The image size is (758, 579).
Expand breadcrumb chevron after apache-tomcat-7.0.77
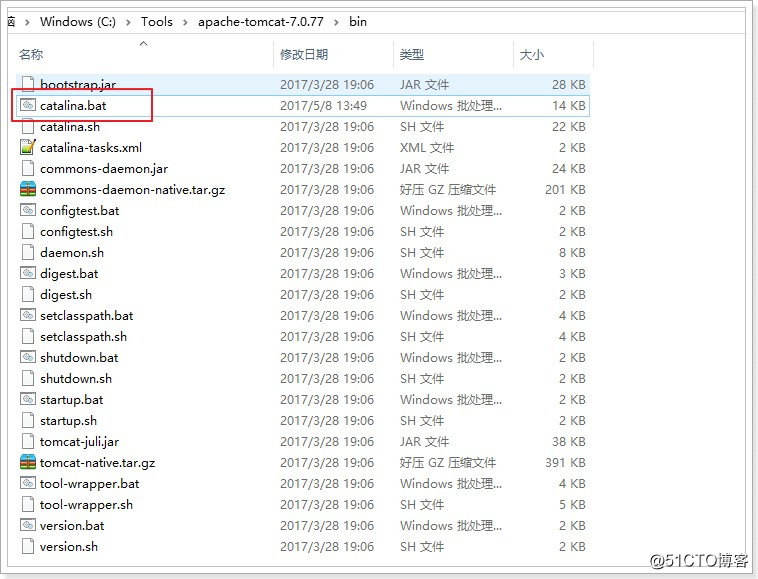(x=336, y=22)
